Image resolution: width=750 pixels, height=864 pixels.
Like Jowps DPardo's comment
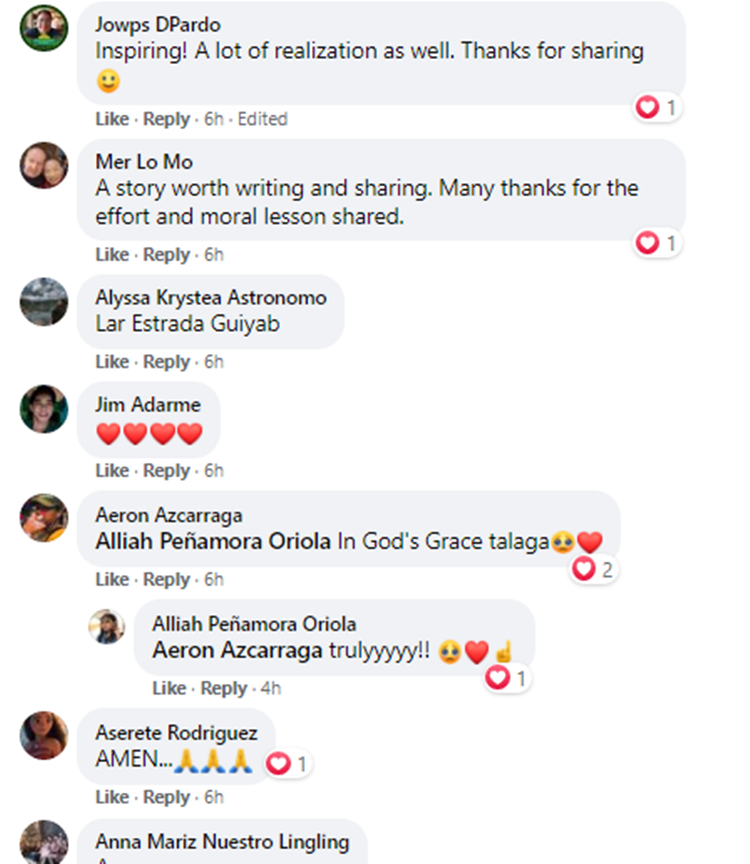112,119
